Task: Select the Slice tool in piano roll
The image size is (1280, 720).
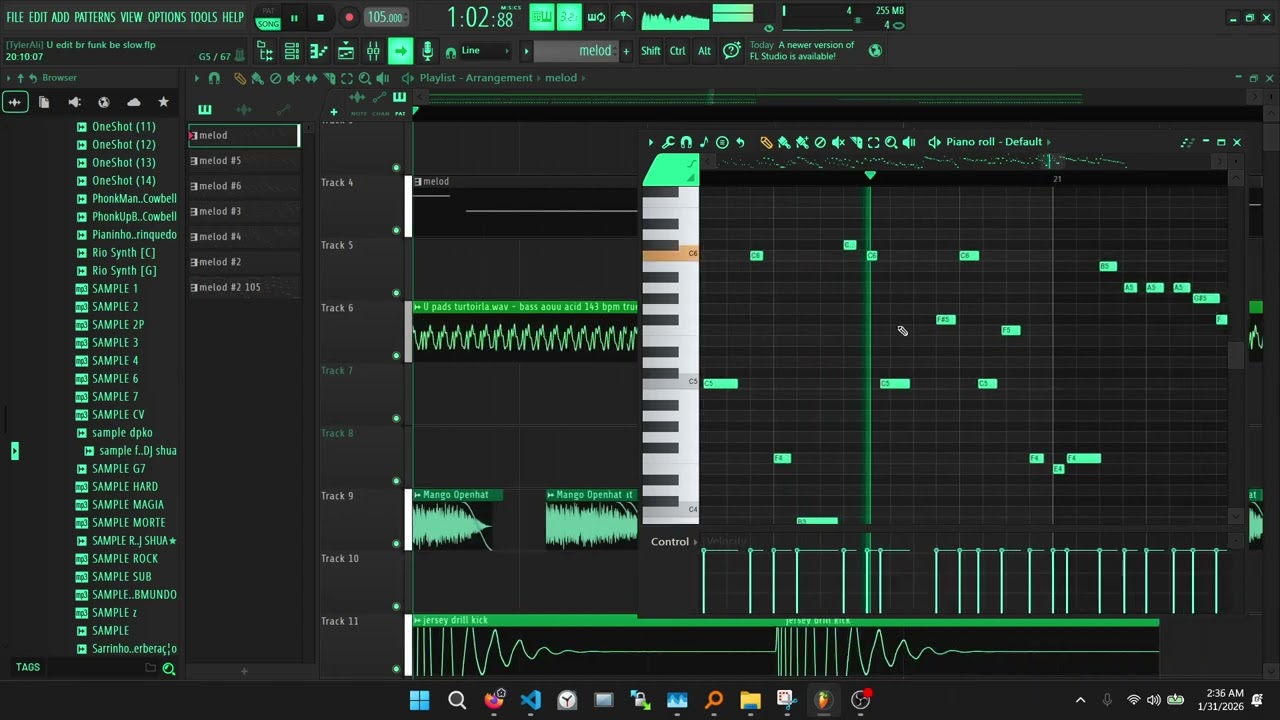Action: (x=856, y=142)
